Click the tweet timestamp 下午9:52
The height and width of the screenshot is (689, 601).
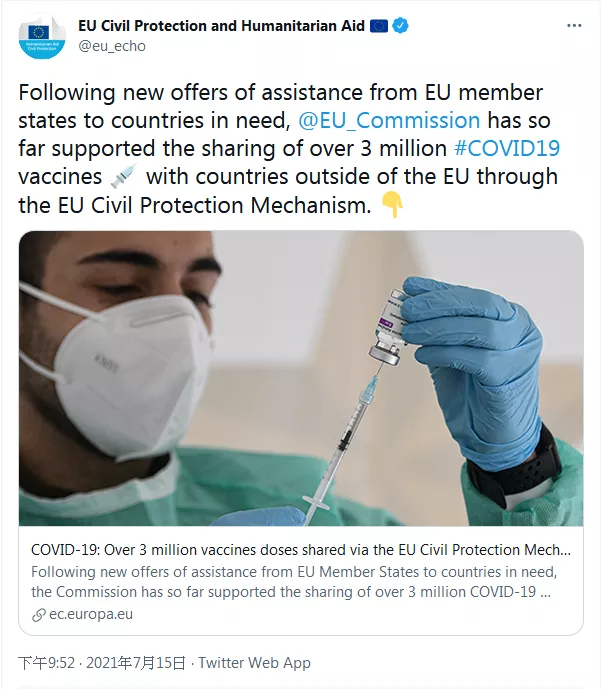47,663
